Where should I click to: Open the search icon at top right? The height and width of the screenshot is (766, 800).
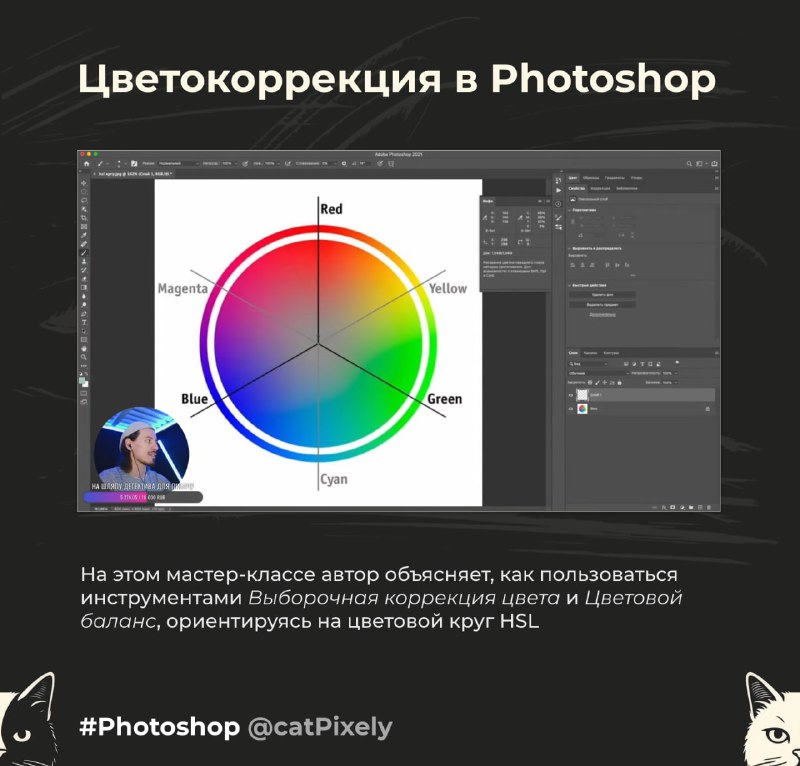689,164
